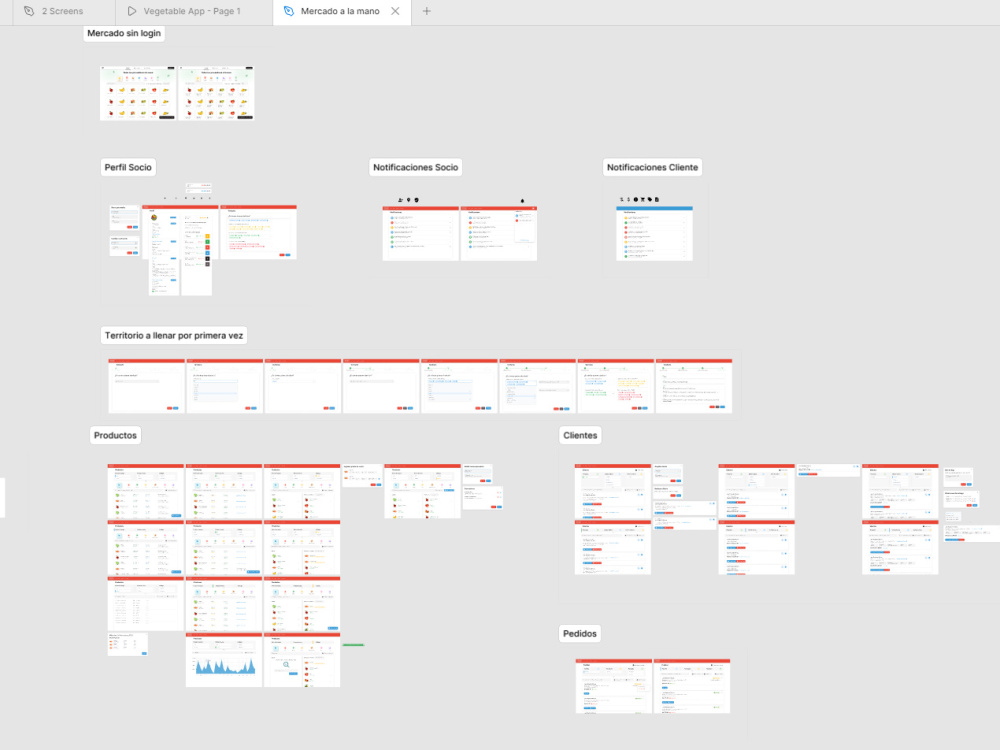
Task: Select the document icon above Notificaciones Cliente frame
Action: point(657,200)
